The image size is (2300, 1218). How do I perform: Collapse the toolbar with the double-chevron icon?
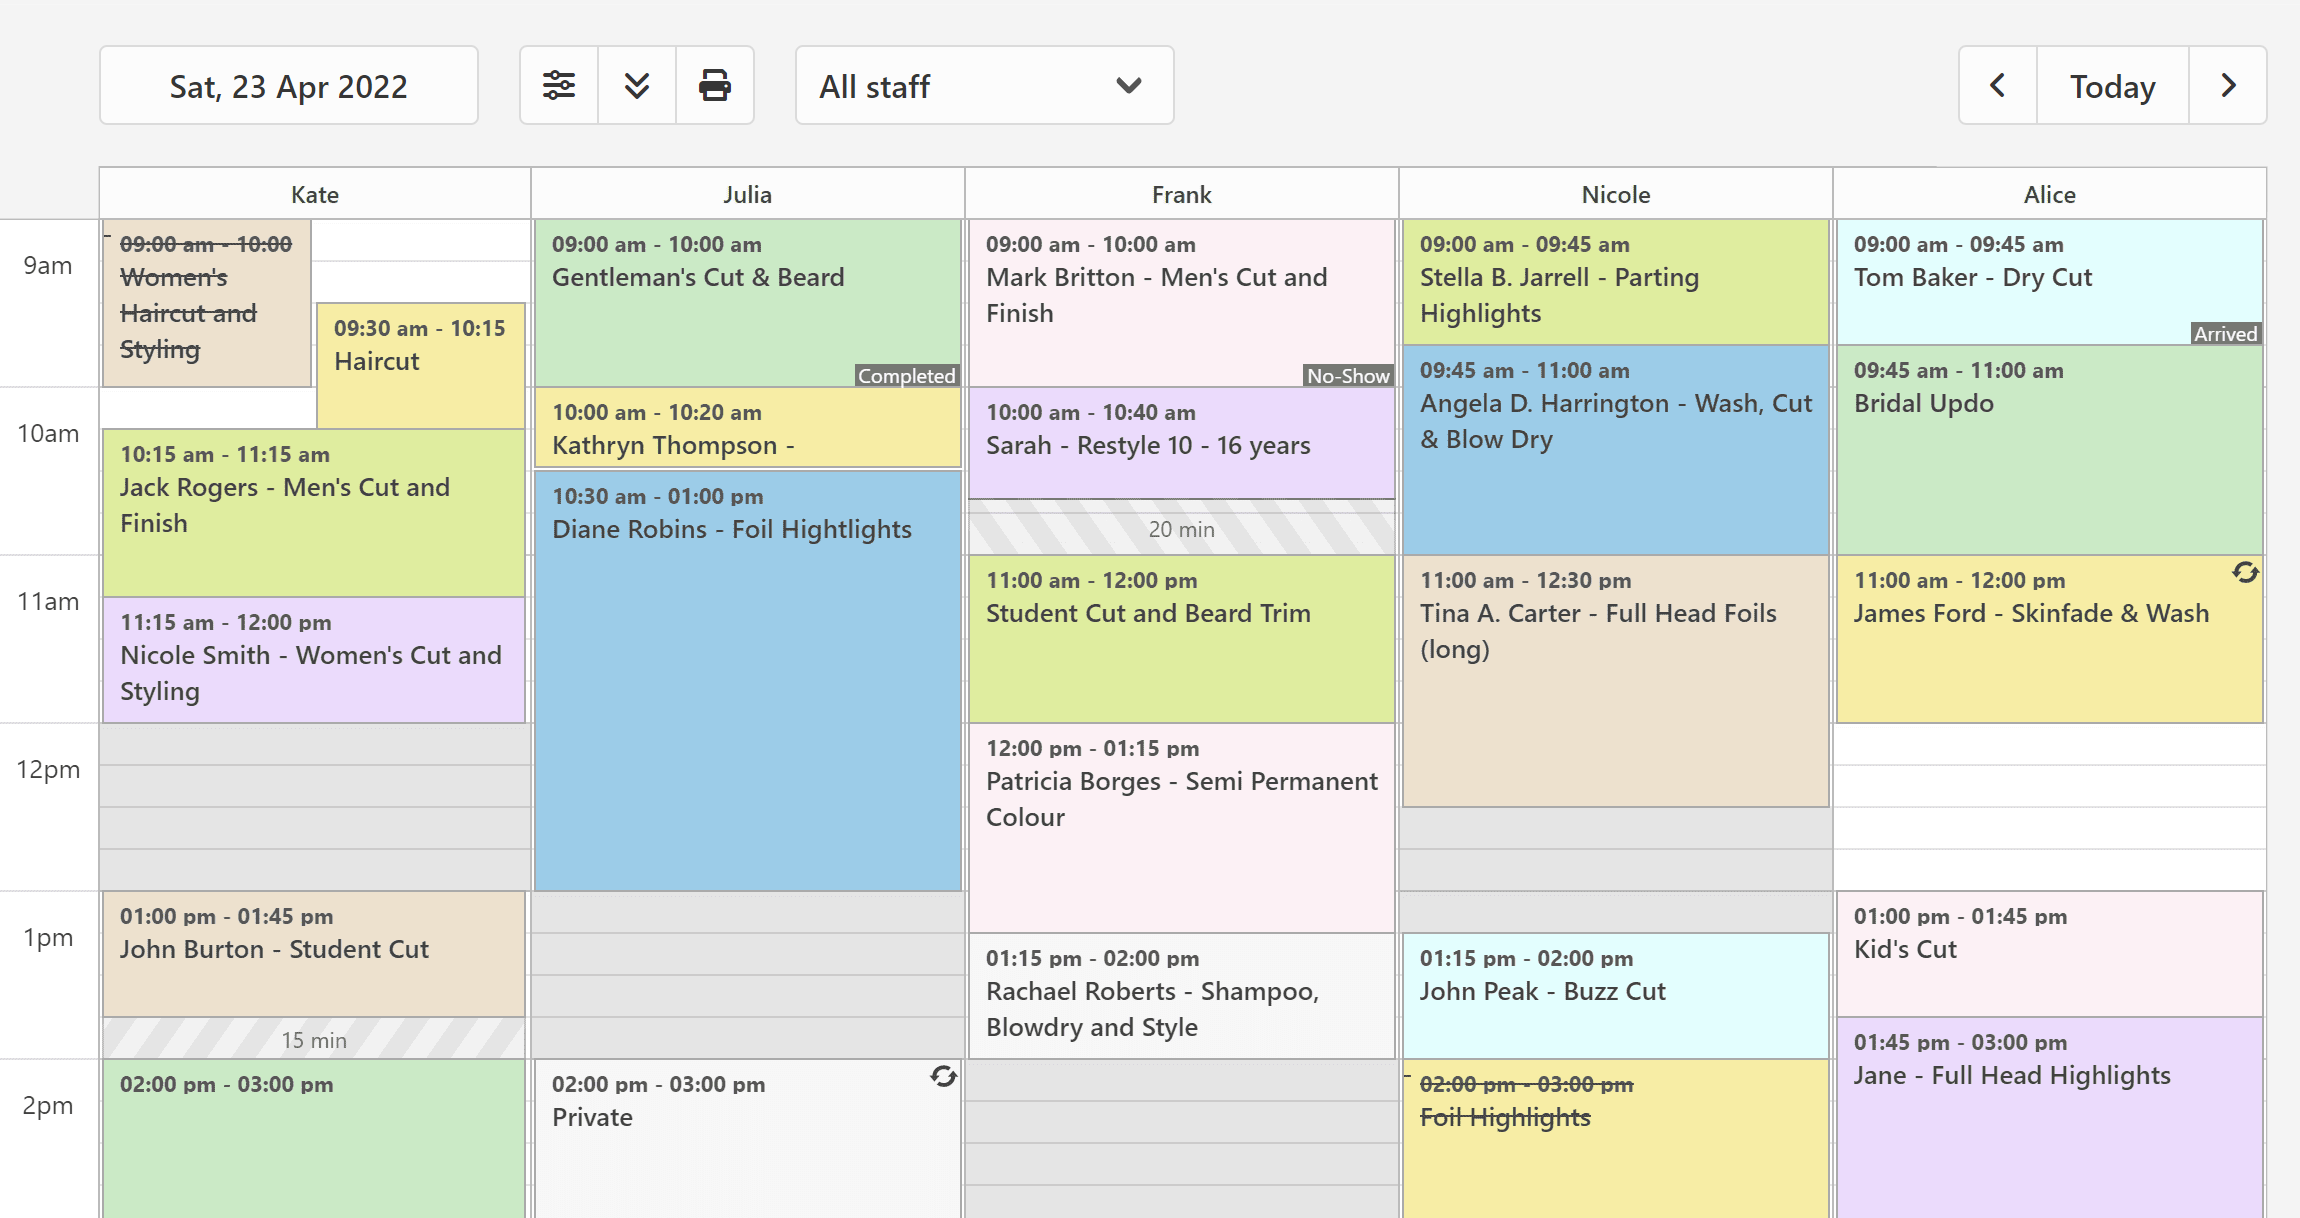[x=636, y=85]
